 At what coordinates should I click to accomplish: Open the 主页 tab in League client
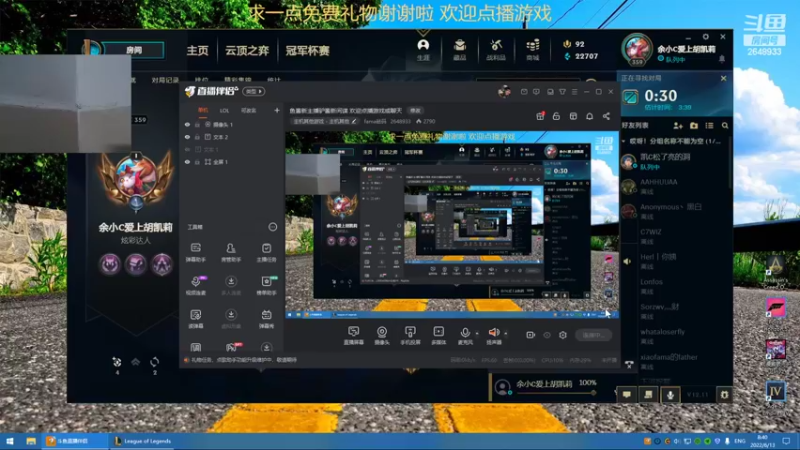tap(197, 51)
